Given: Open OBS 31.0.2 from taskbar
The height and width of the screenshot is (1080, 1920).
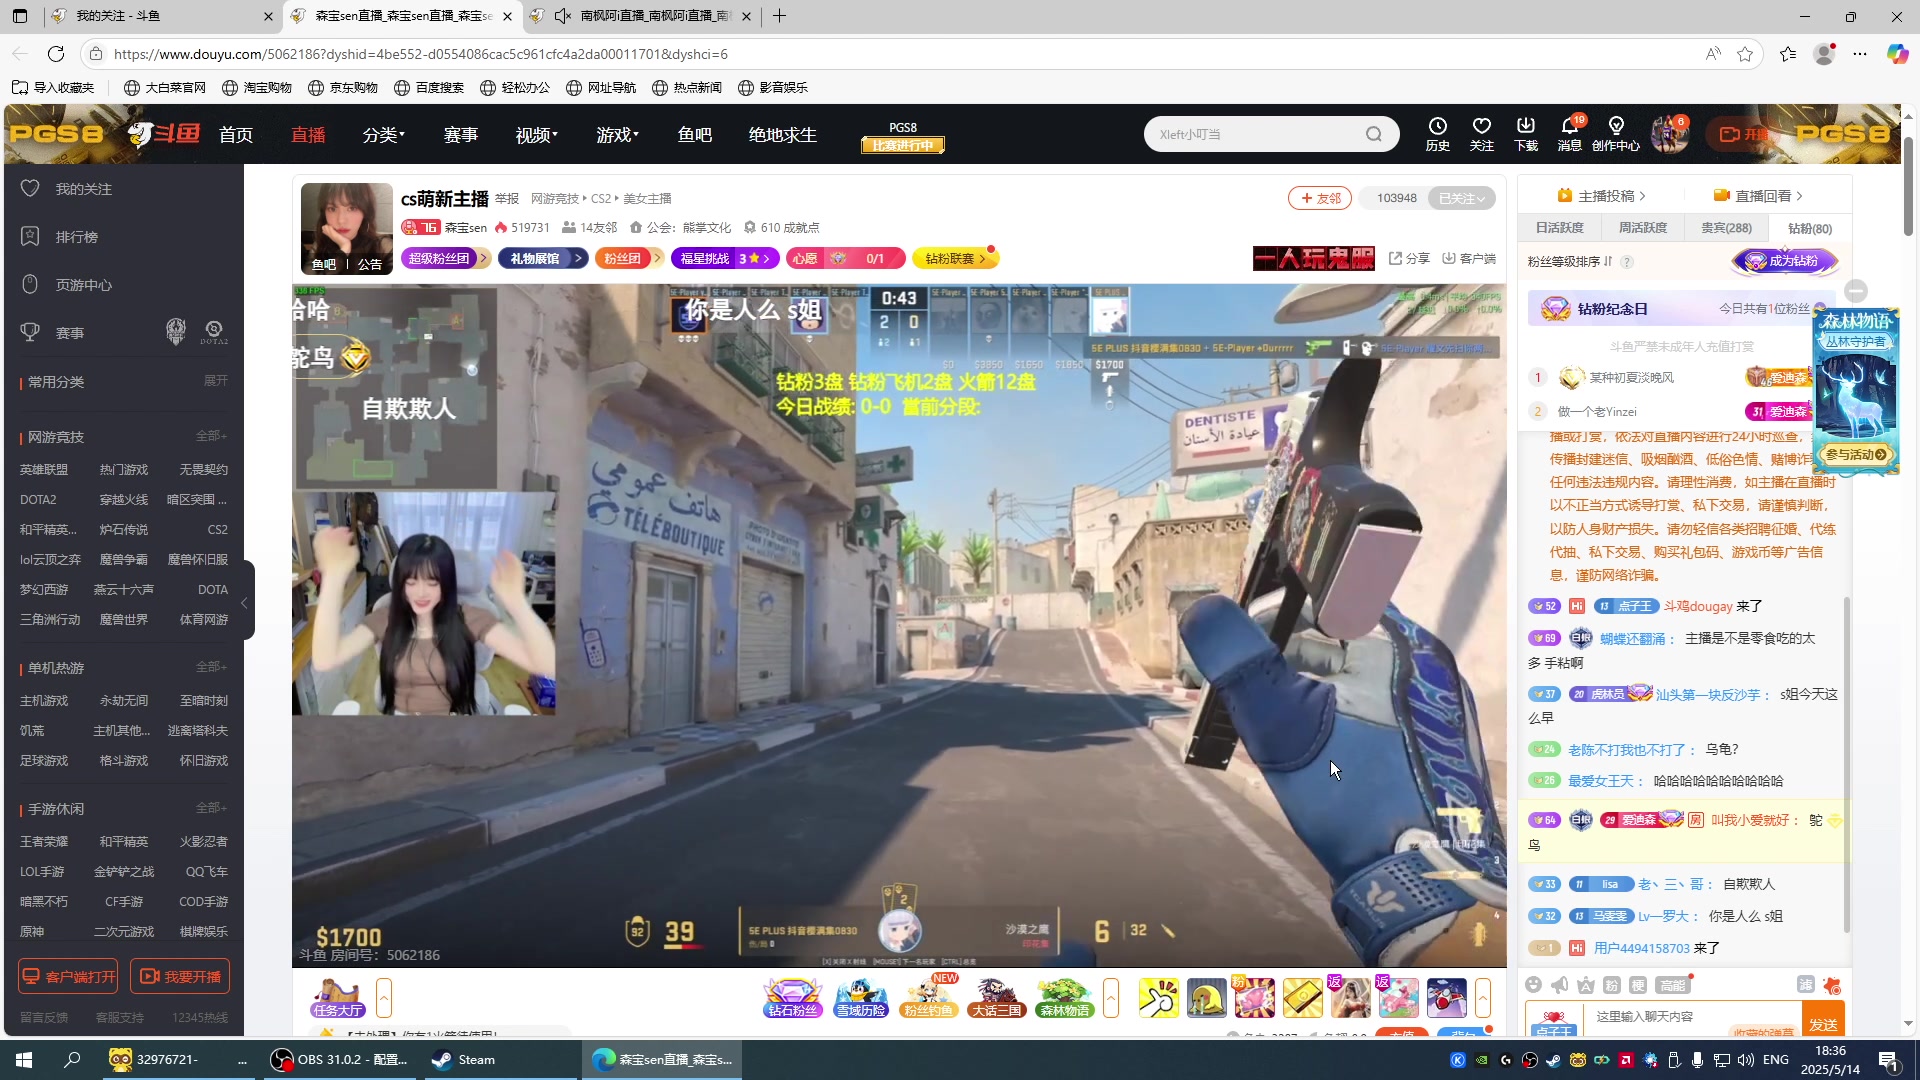Looking at the screenshot, I should click(341, 1060).
